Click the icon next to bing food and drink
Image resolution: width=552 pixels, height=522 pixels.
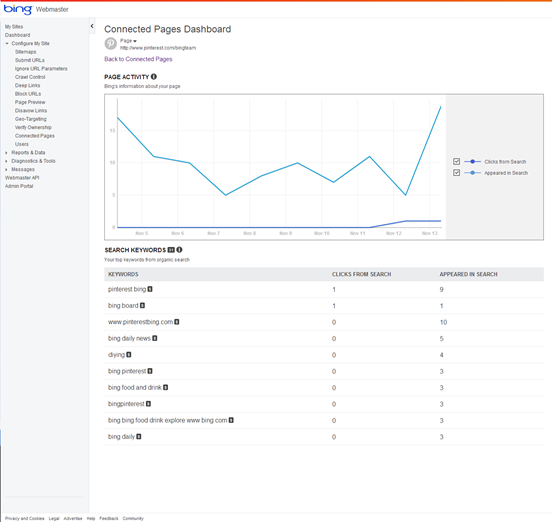165,387
